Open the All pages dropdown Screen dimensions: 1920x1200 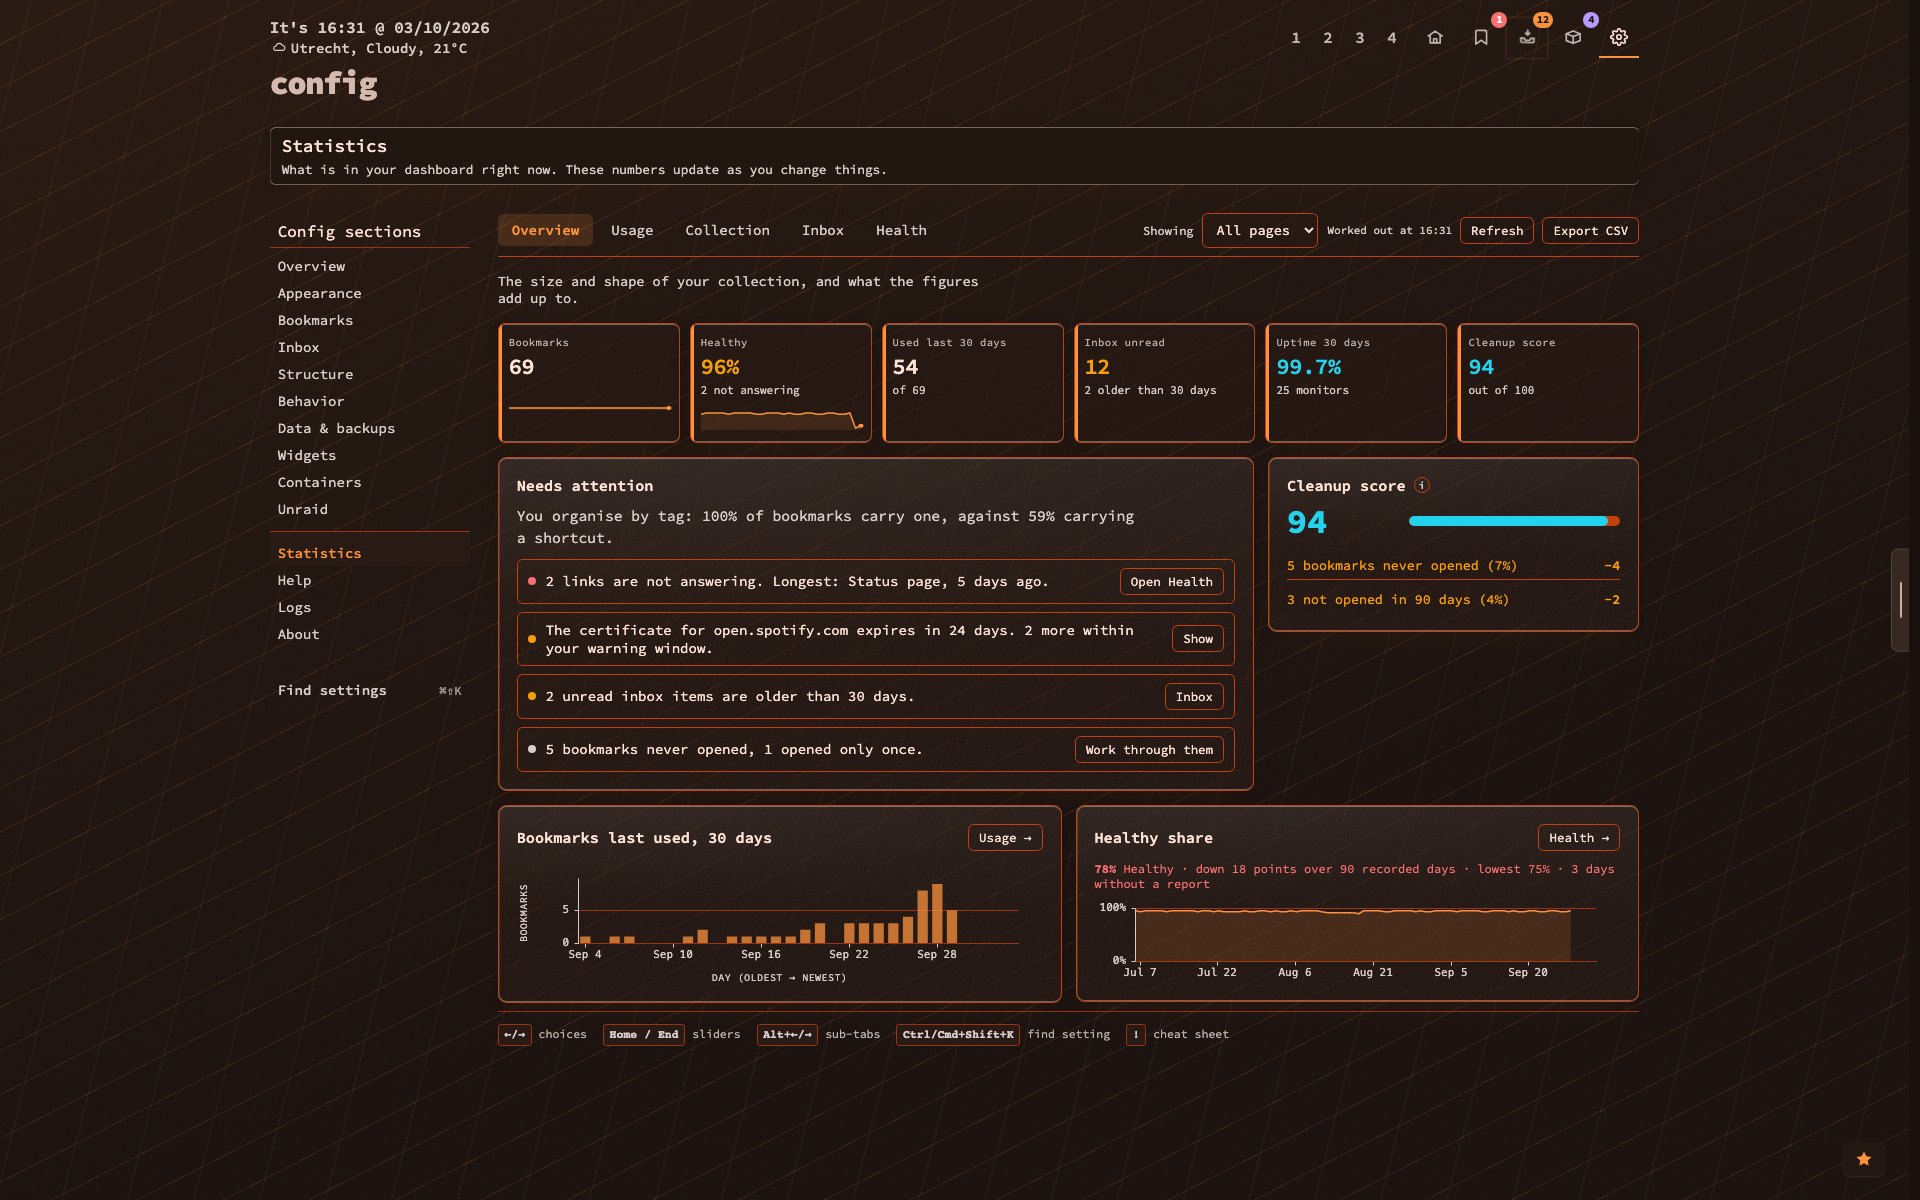1260,230
